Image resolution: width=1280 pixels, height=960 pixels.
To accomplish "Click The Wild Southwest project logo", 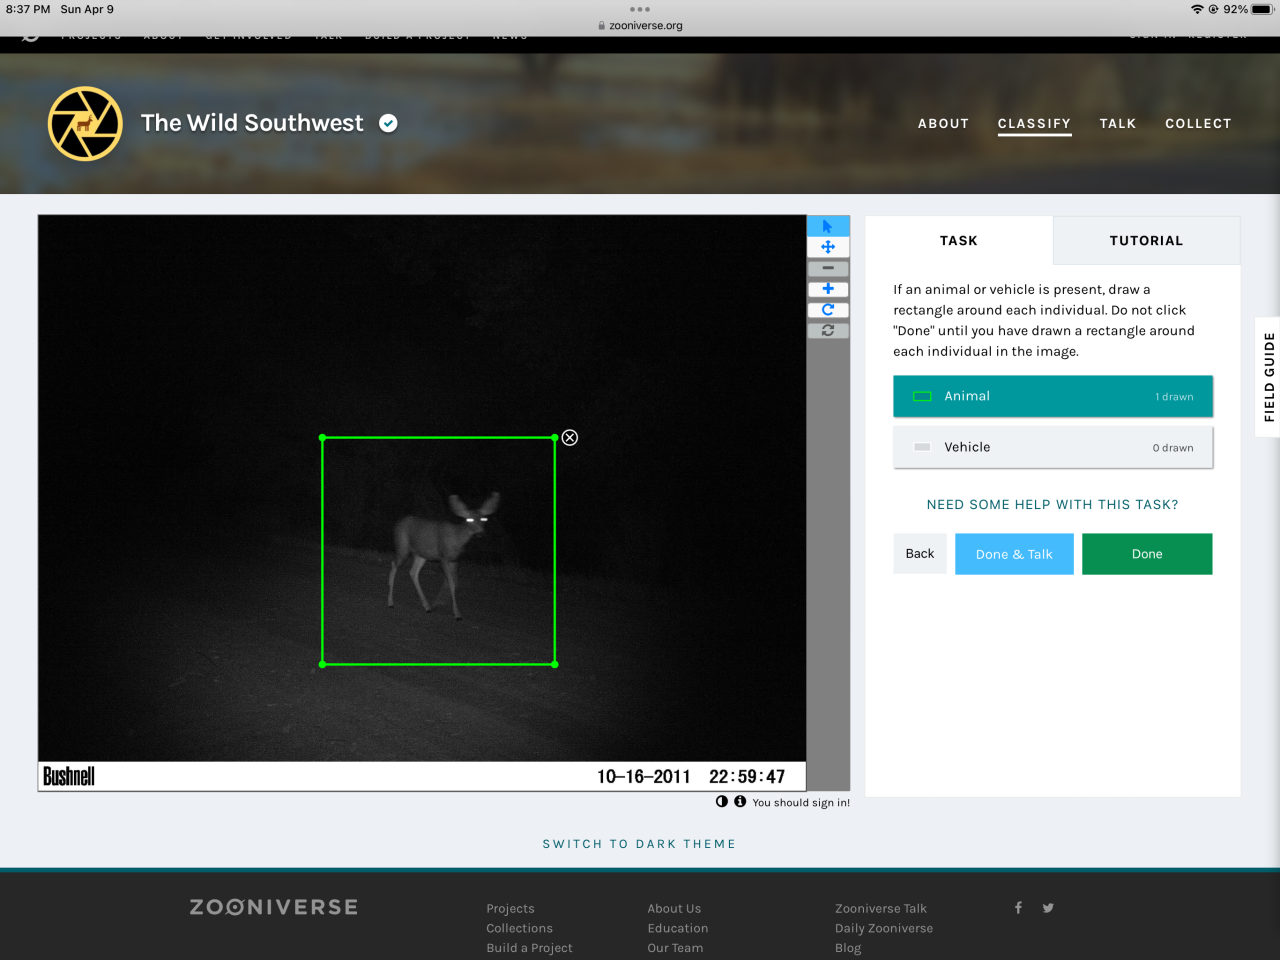I will (85, 123).
